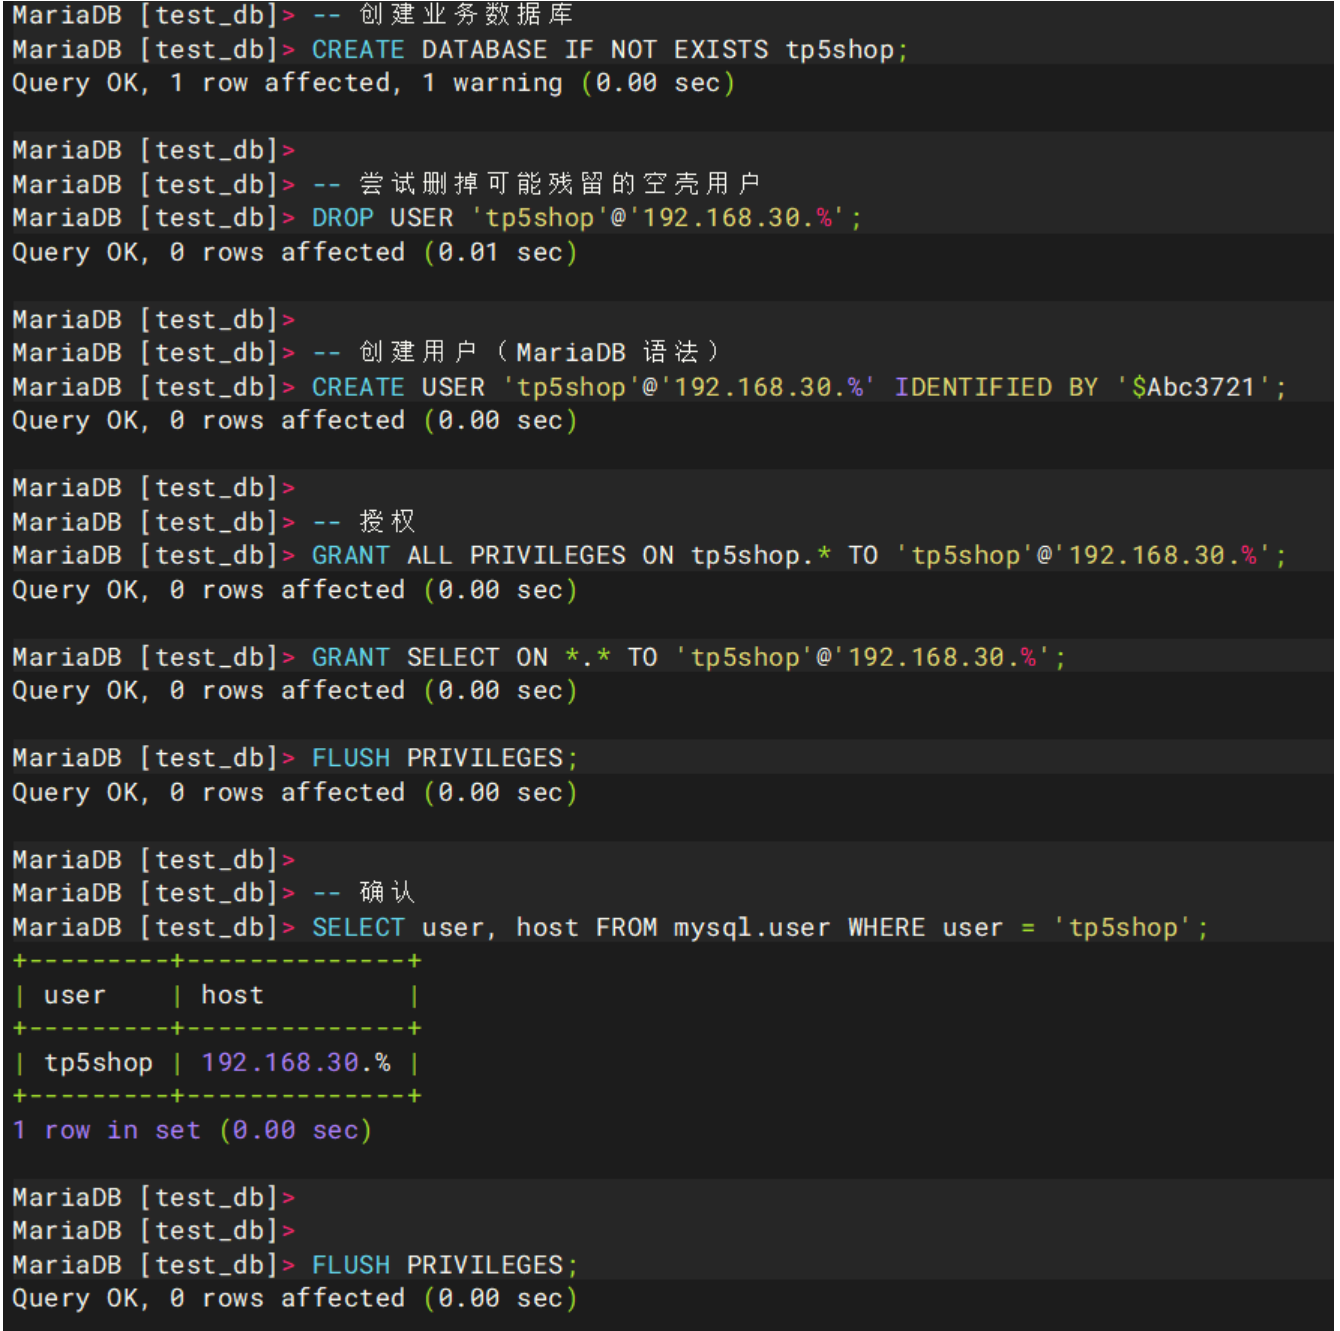The width and height of the screenshot is (1340, 1331).
Task: Click the SELECT user, host FROM mysql.user line
Action: pos(760,927)
